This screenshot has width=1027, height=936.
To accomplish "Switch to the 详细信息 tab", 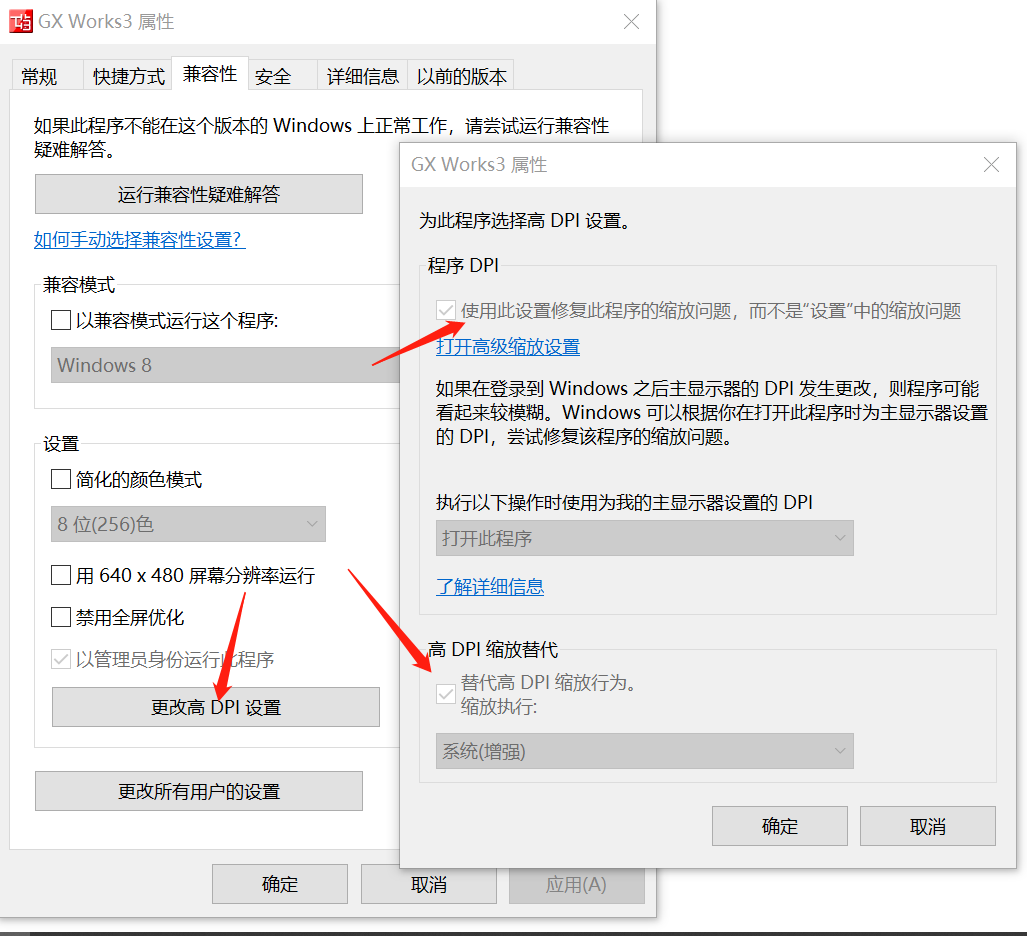I will pos(362,76).
